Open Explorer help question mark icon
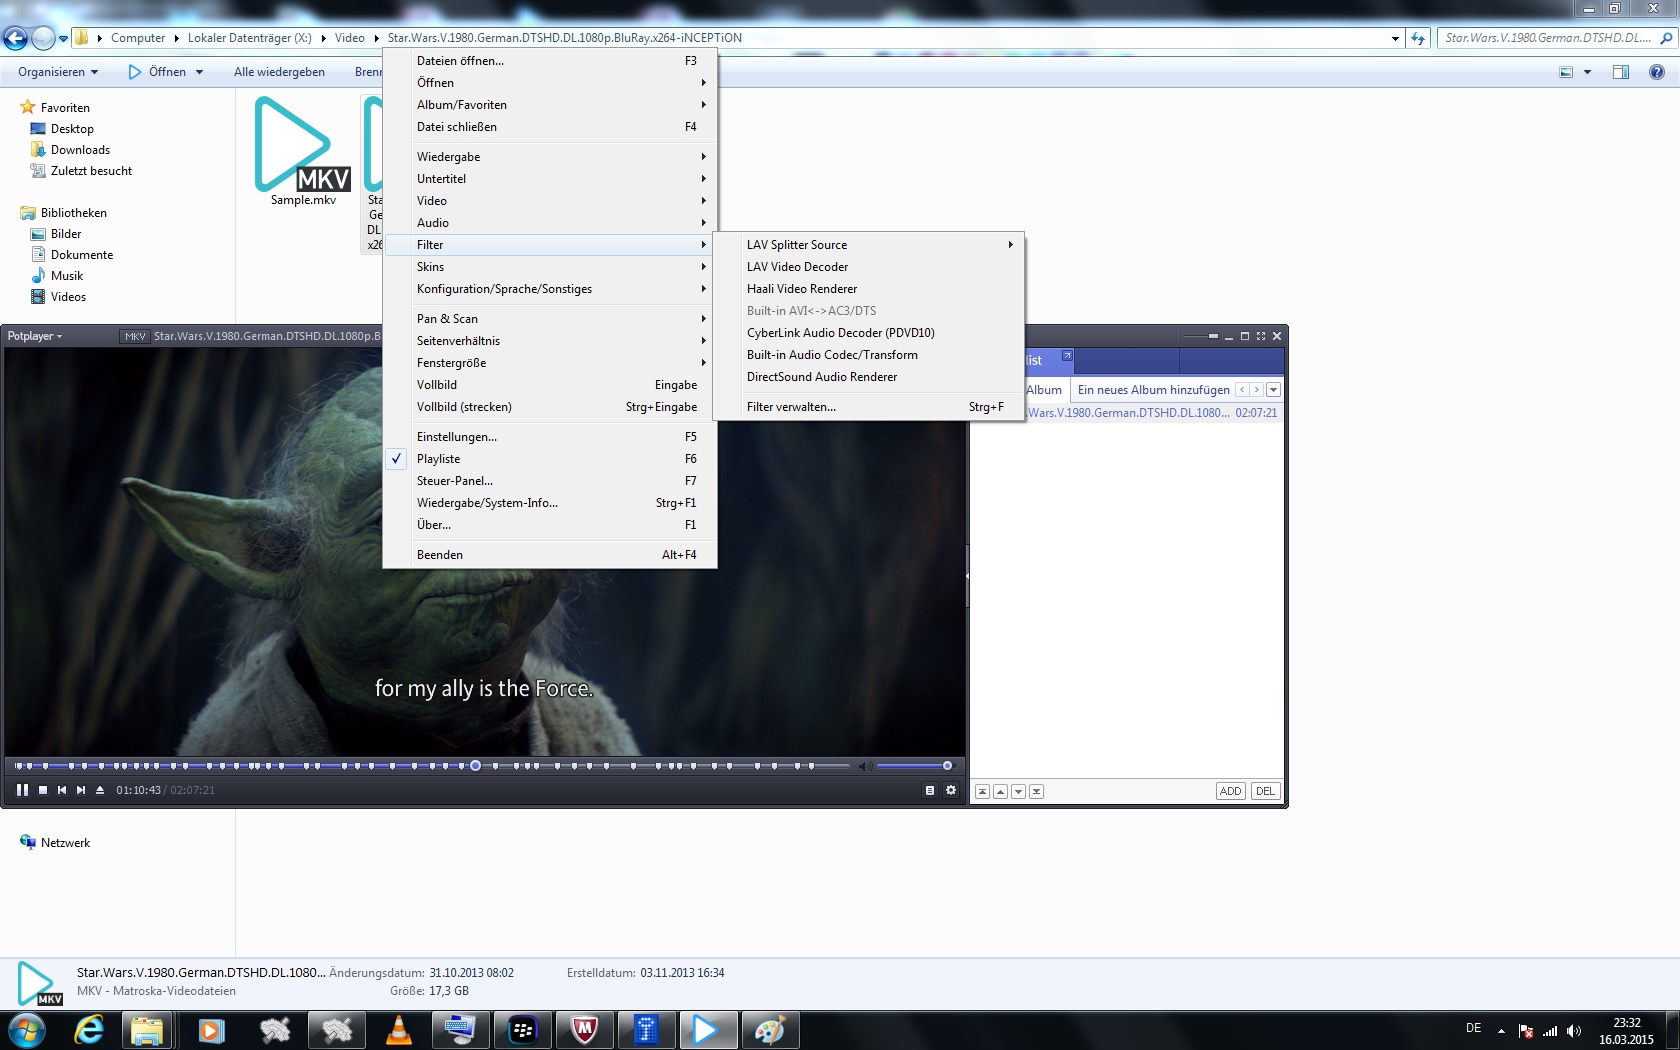 [1657, 72]
